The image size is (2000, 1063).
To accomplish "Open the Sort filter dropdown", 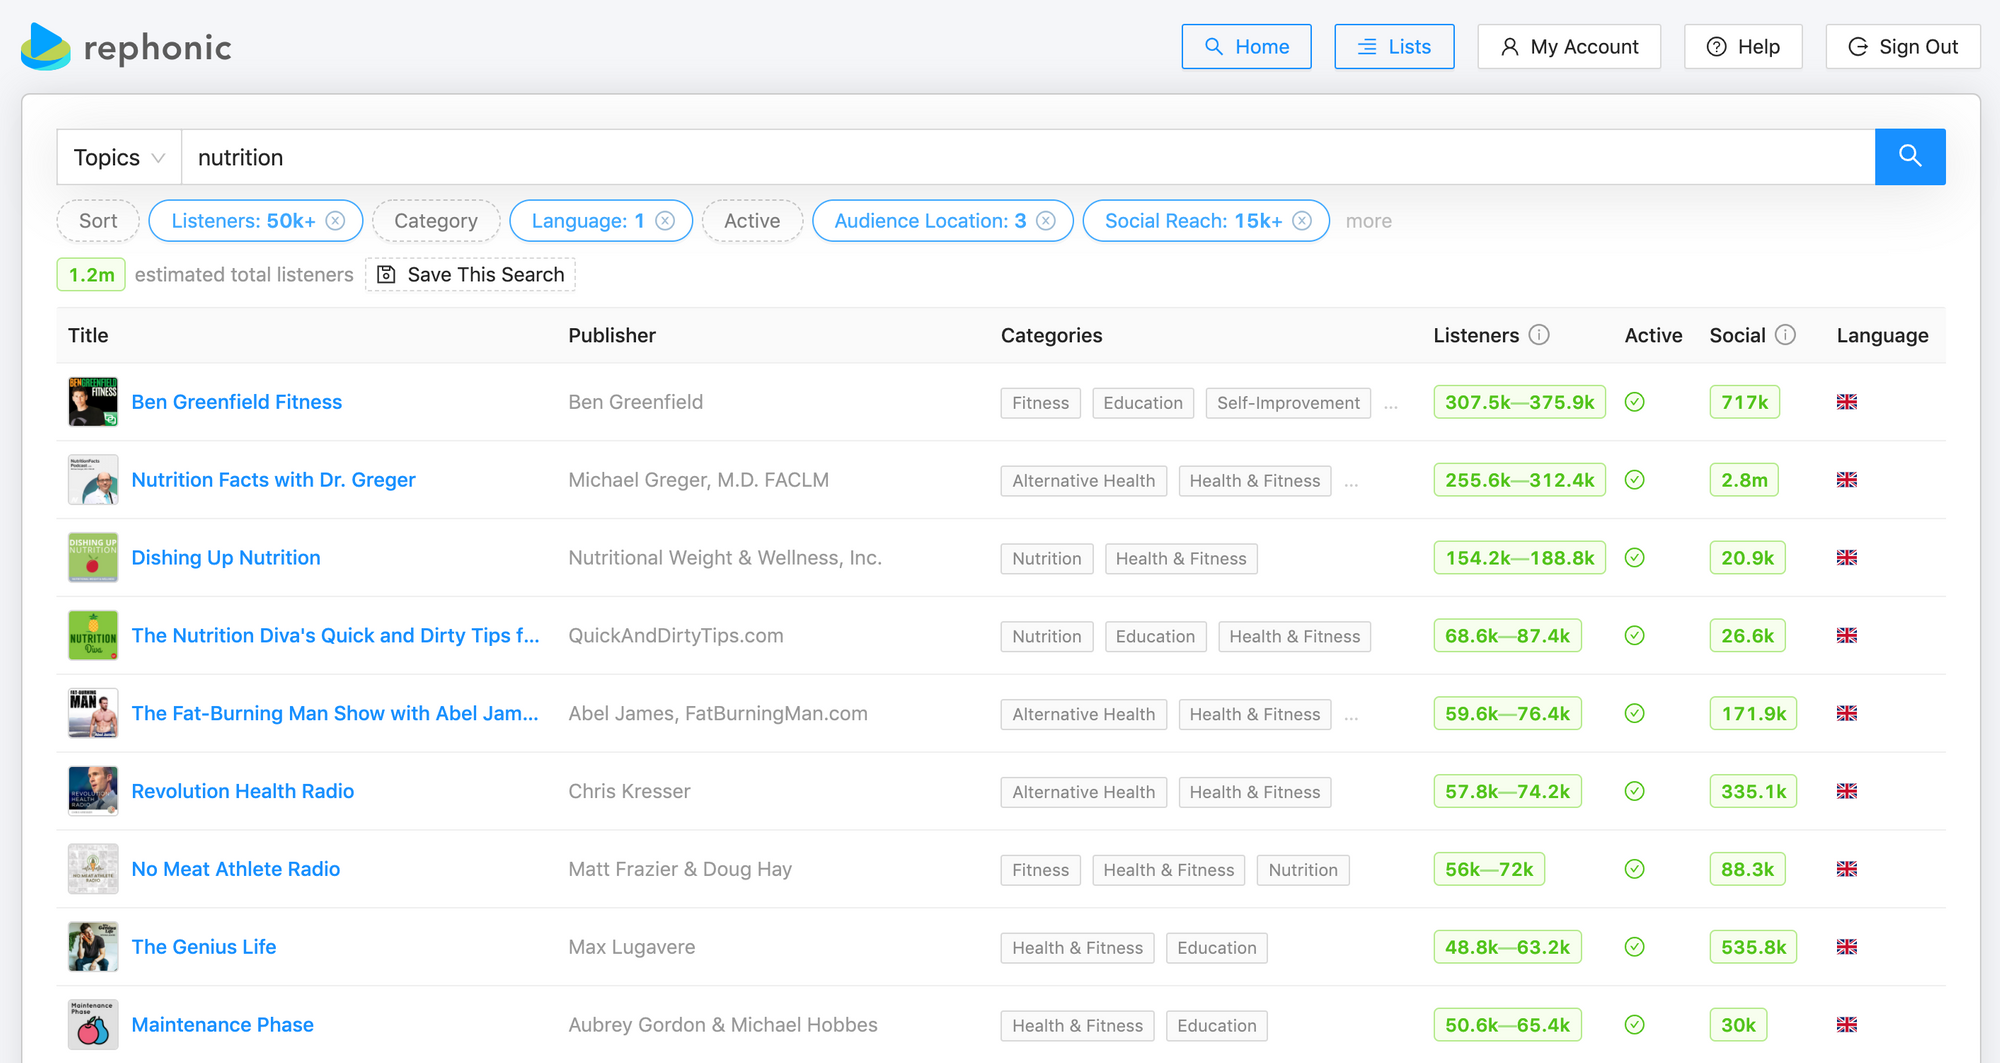I will [x=98, y=221].
